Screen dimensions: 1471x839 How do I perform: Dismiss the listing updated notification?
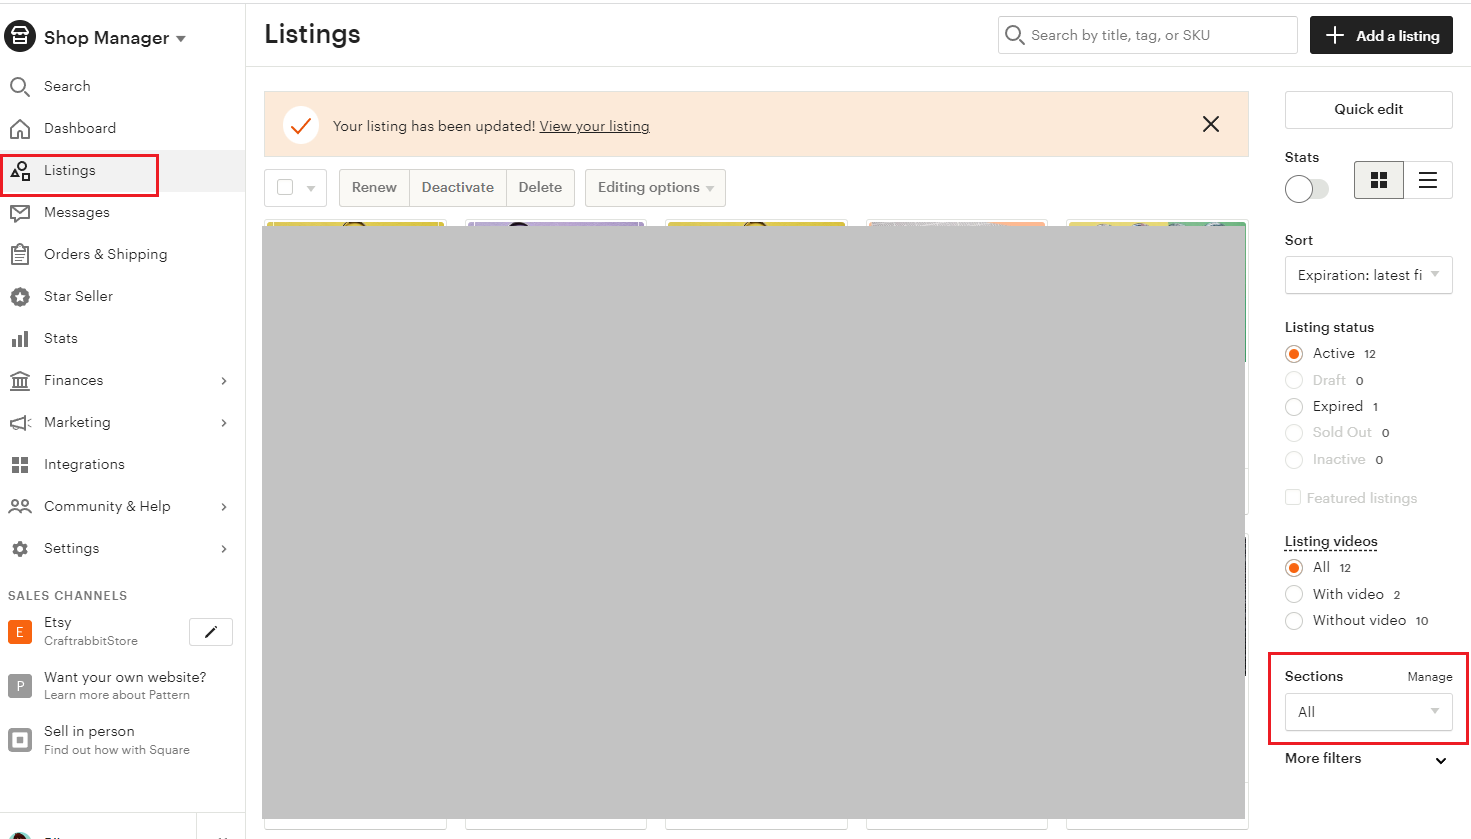[1211, 124]
